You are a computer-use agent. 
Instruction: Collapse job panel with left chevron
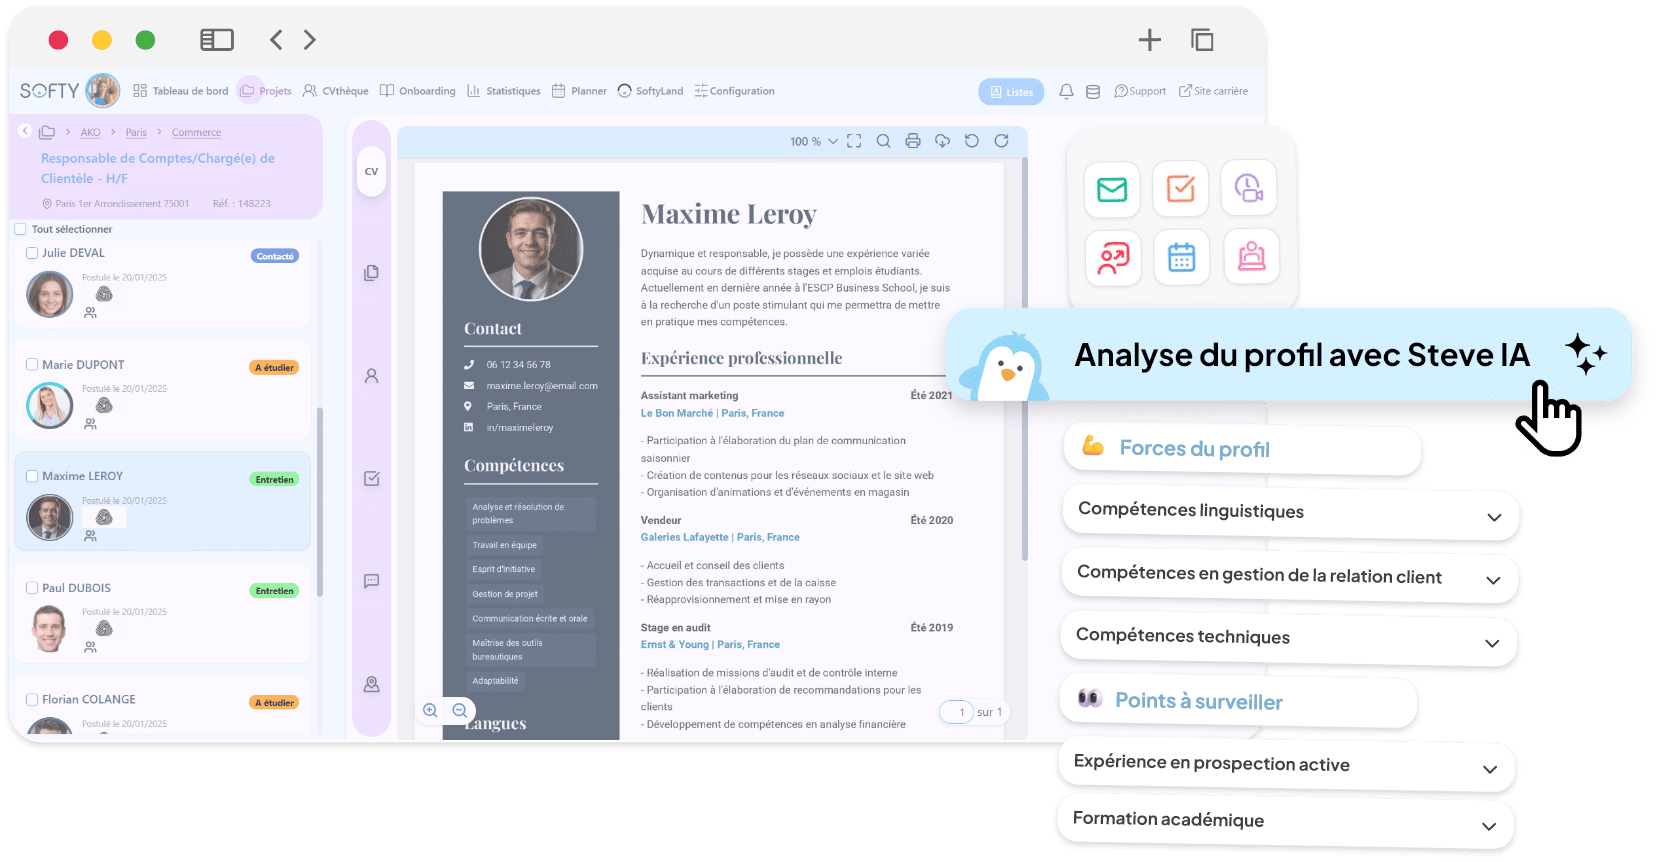click(25, 131)
